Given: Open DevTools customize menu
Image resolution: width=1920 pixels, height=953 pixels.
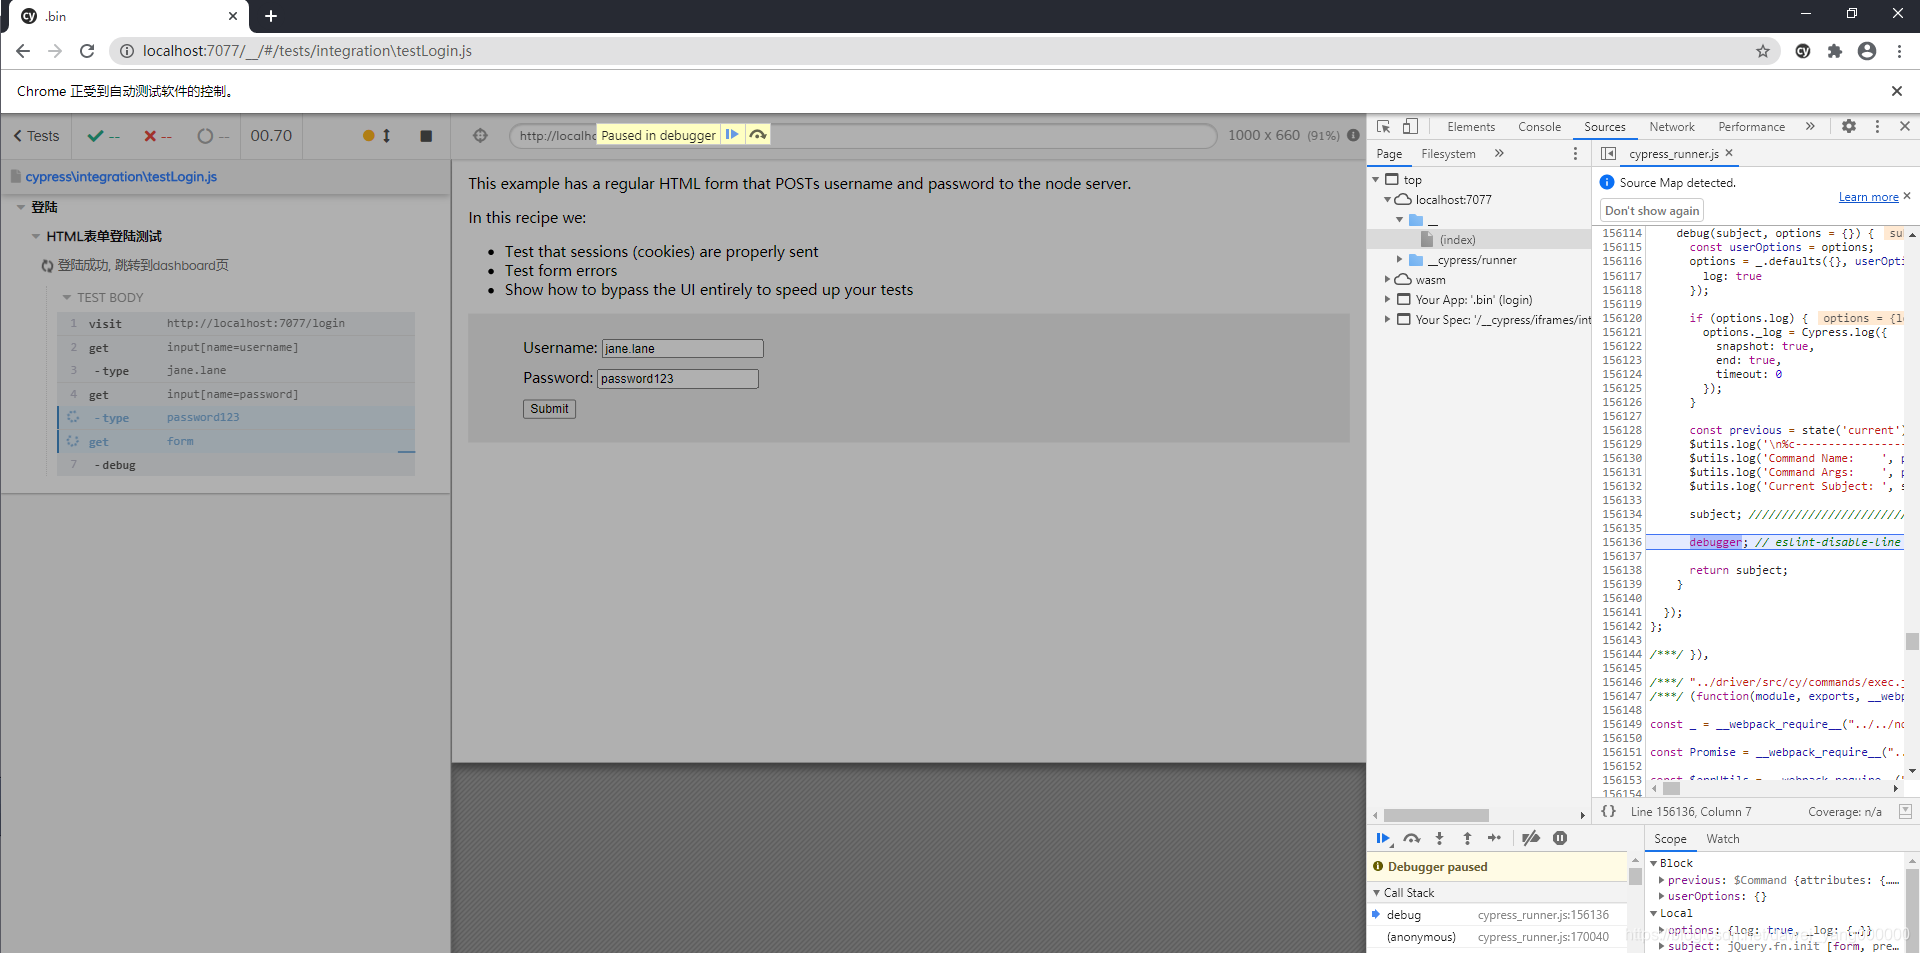Looking at the screenshot, I should click(1877, 127).
